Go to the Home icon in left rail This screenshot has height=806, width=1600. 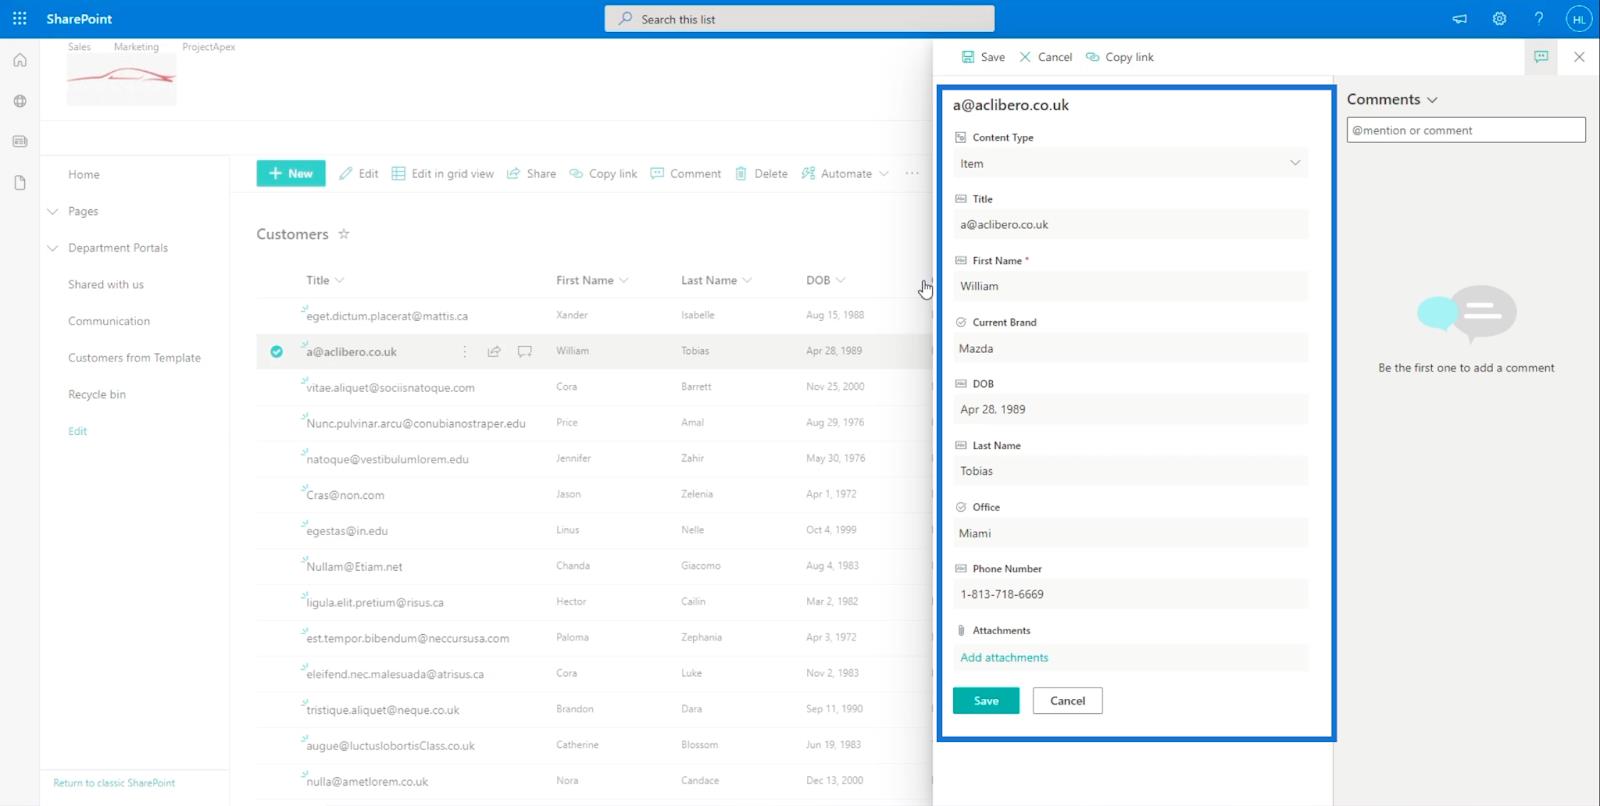[x=20, y=60]
